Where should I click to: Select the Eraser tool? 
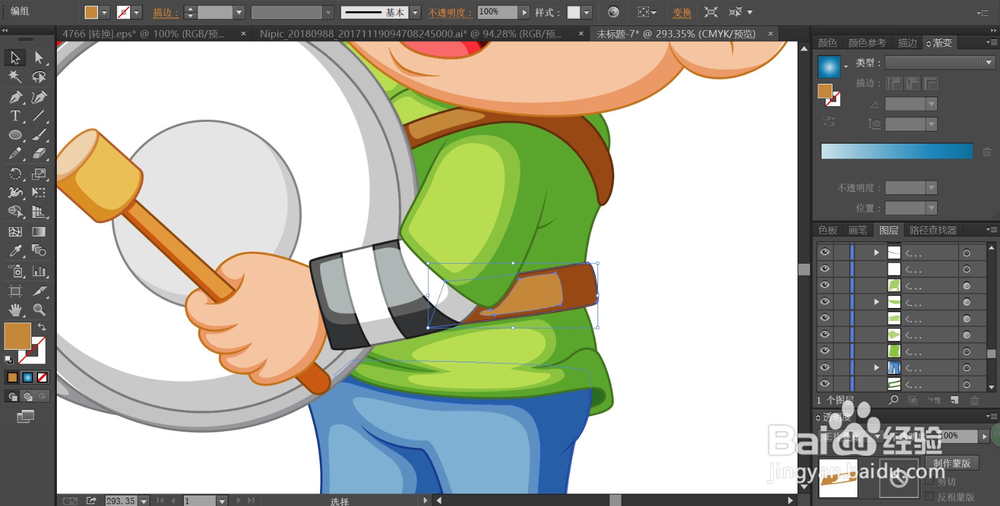pos(39,154)
